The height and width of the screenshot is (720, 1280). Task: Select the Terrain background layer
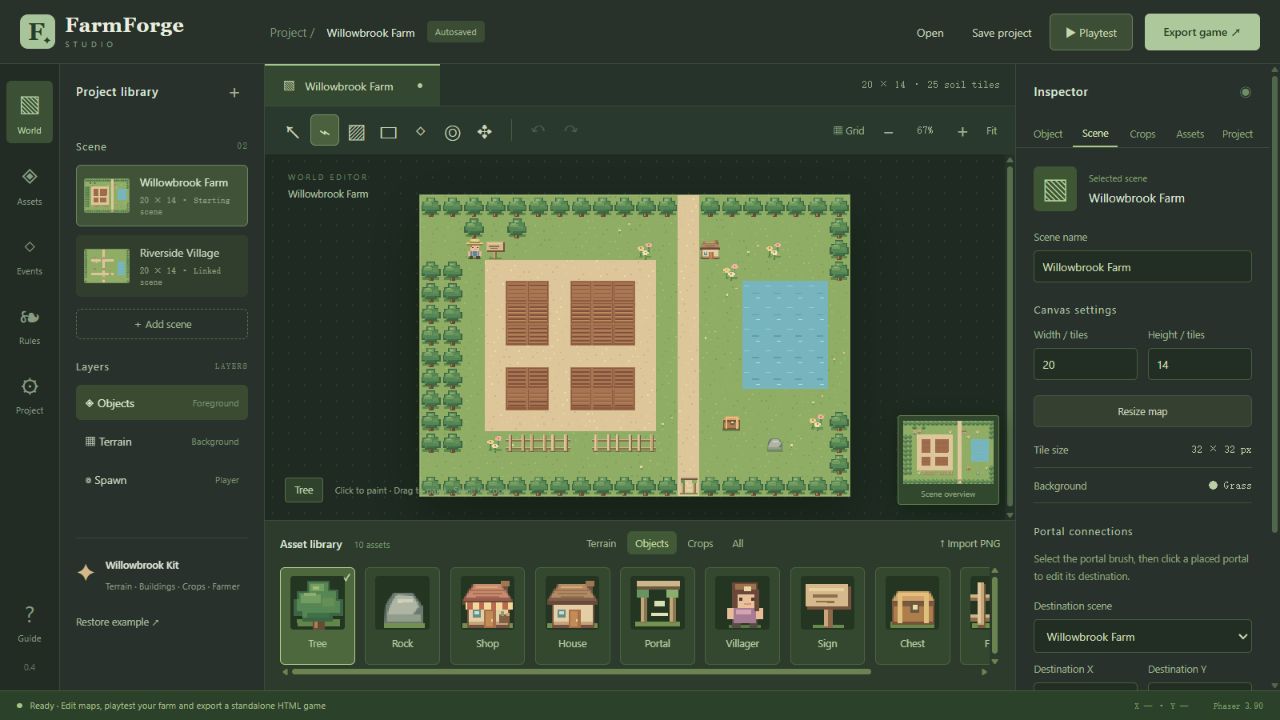tap(162, 441)
